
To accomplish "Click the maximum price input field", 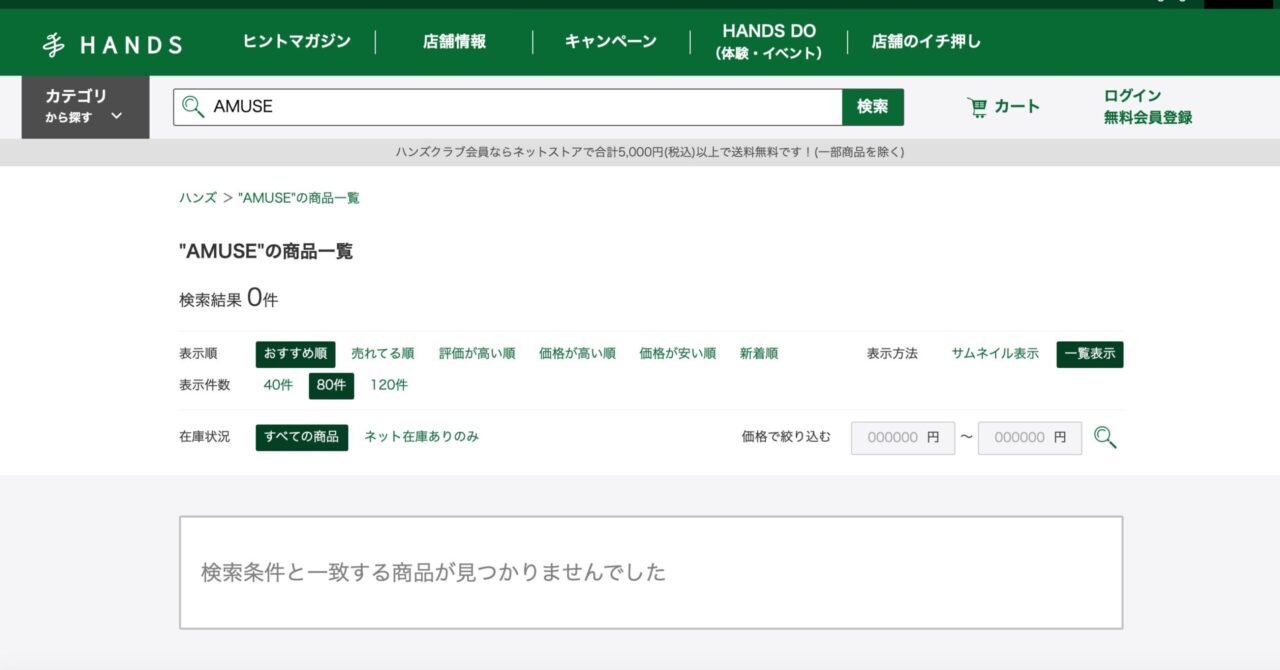I will (x=1030, y=438).
